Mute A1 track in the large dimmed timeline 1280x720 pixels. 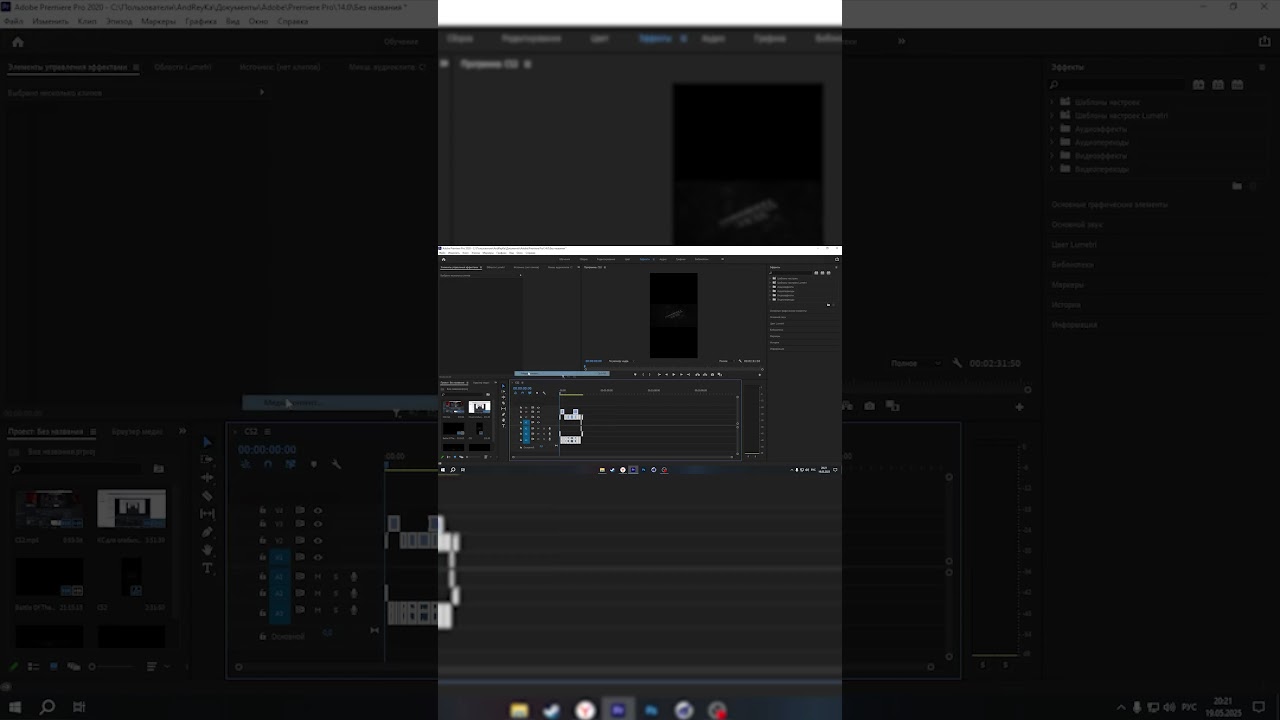coord(318,576)
